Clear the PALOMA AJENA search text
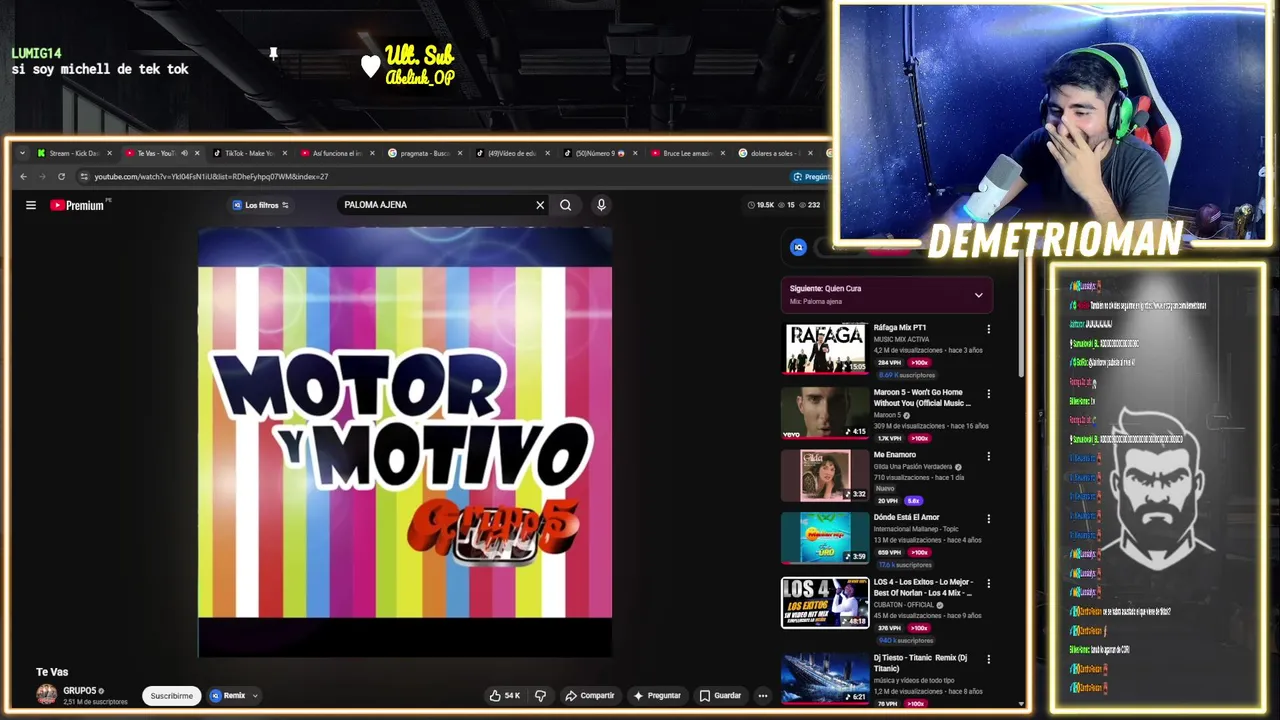The width and height of the screenshot is (1280, 720). click(x=540, y=205)
